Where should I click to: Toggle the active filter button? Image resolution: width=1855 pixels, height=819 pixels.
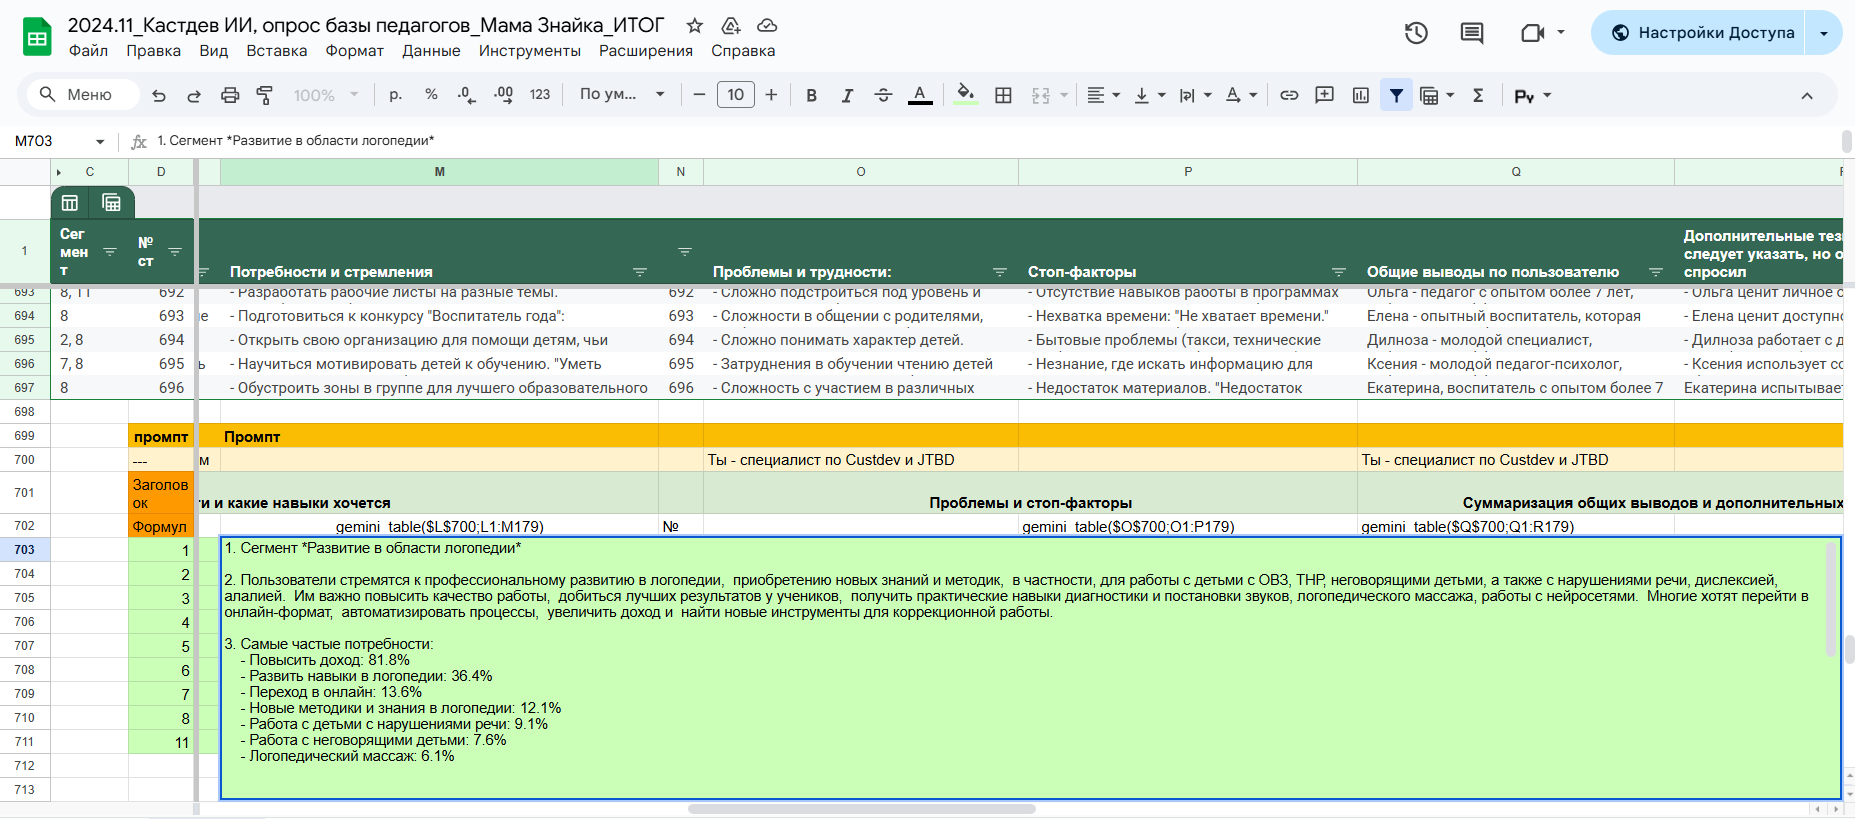(1396, 95)
